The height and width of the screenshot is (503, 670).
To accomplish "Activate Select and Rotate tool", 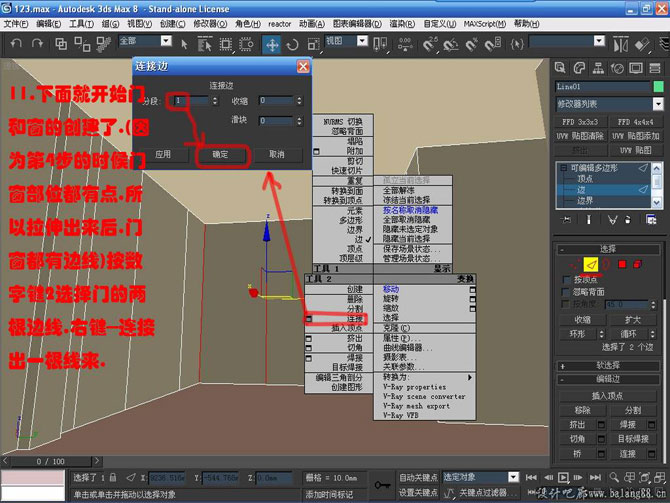I will point(293,44).
